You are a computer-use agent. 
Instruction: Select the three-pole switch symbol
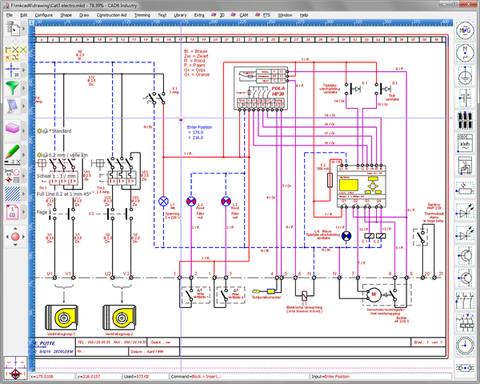coord(465,301)
